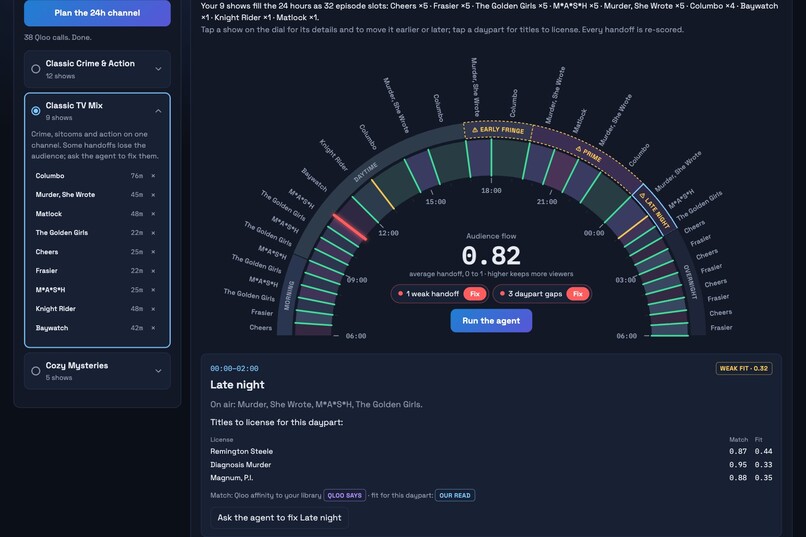Ask the agent to fix Late night
The width and height of the screenshot is (806, 537).
point(279,517)
